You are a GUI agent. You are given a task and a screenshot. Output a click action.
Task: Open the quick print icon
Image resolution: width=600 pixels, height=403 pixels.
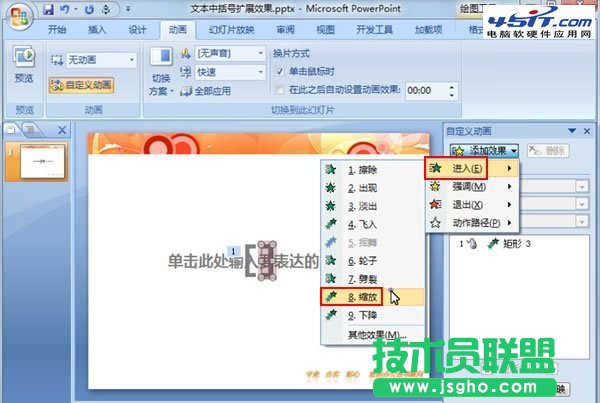pos(106,9)
